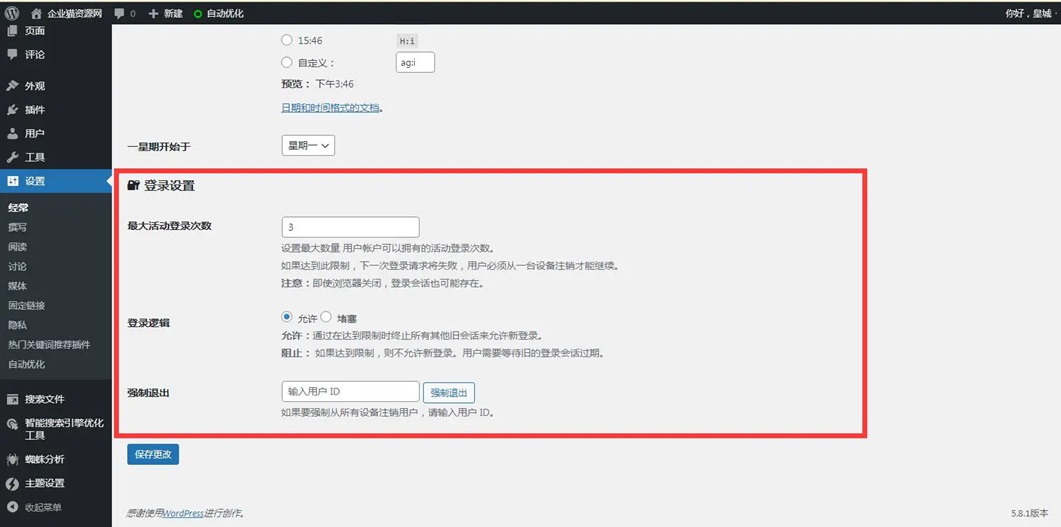Select the 自定义 custom time format radio
Screen dimensions: 1061x527
(x=286, y=62)
